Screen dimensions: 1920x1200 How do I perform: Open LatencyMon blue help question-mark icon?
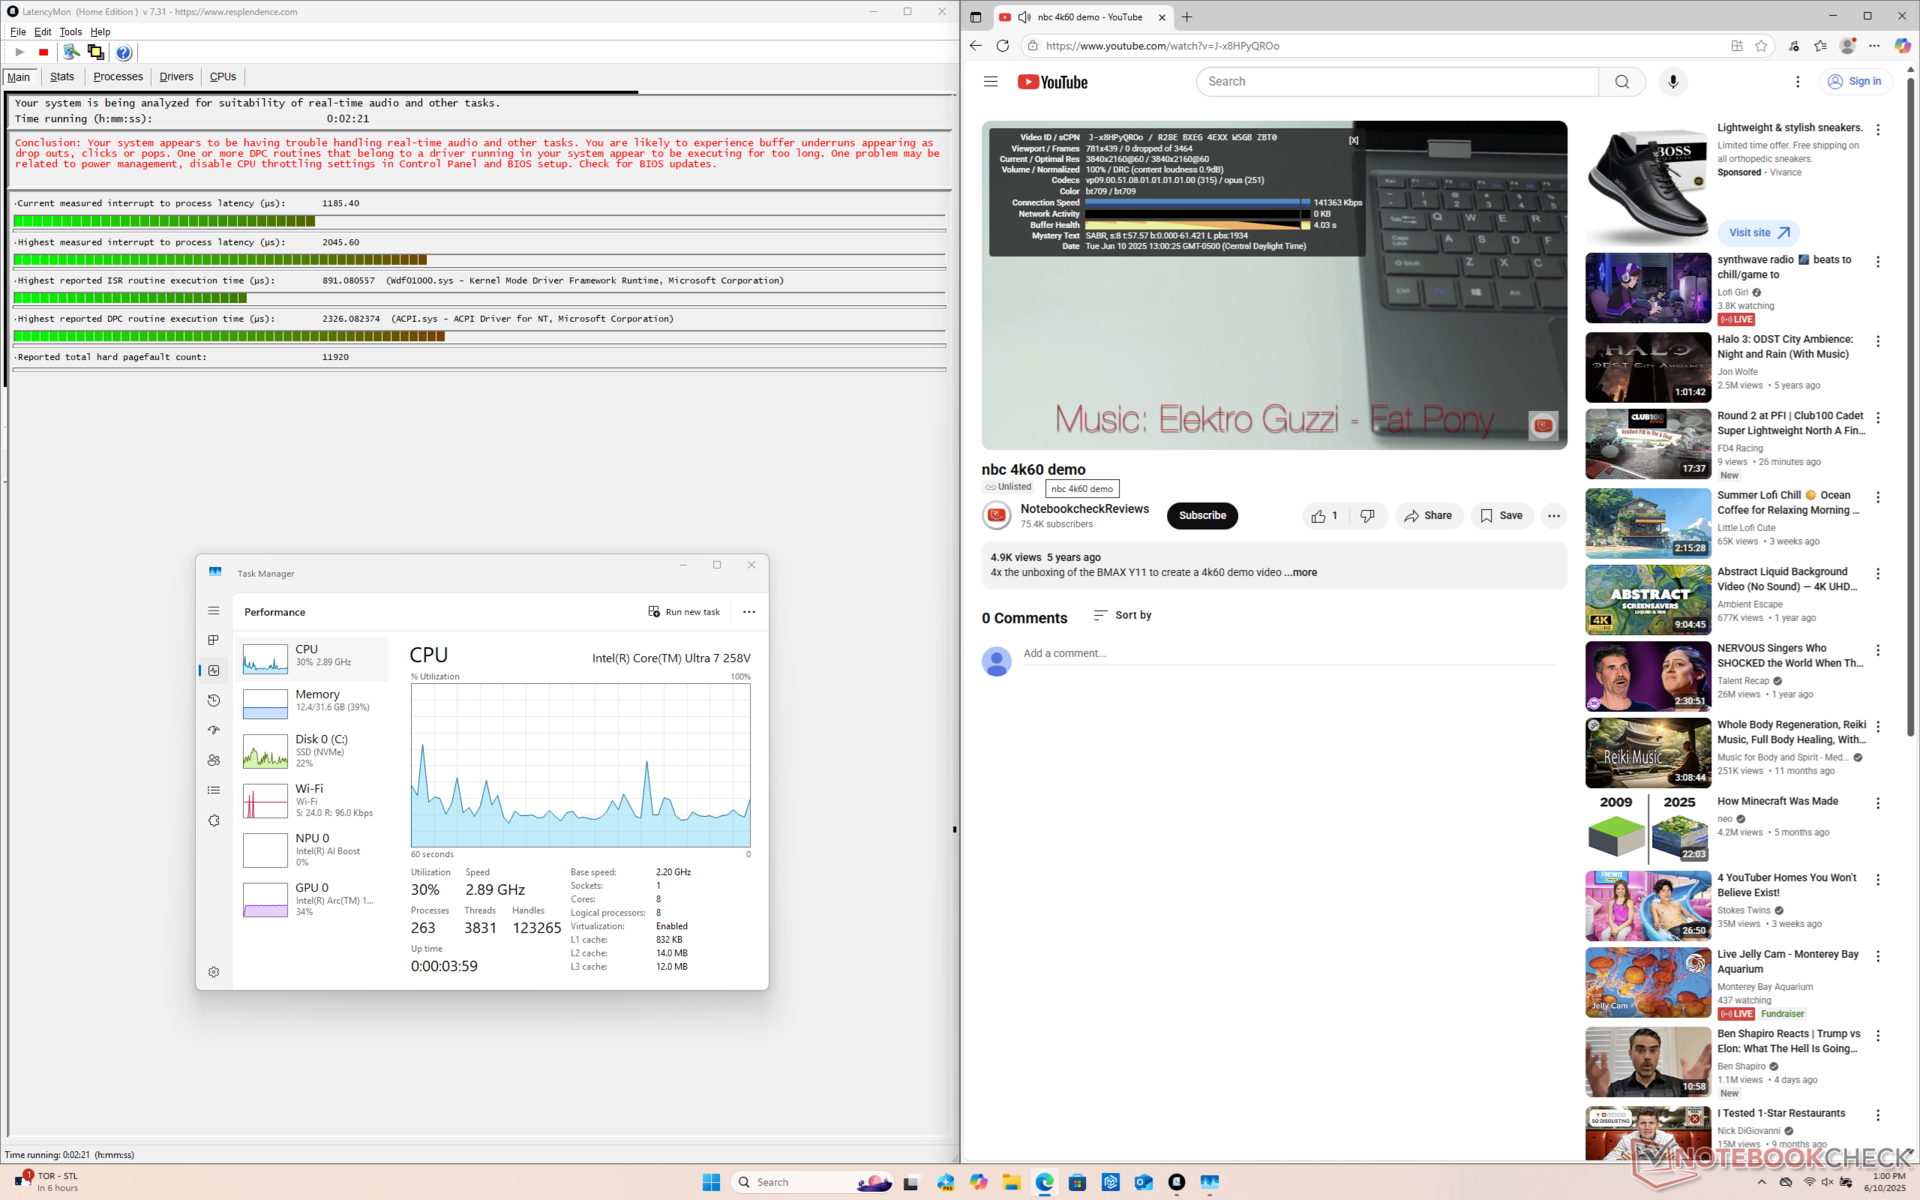coord(123,52)
